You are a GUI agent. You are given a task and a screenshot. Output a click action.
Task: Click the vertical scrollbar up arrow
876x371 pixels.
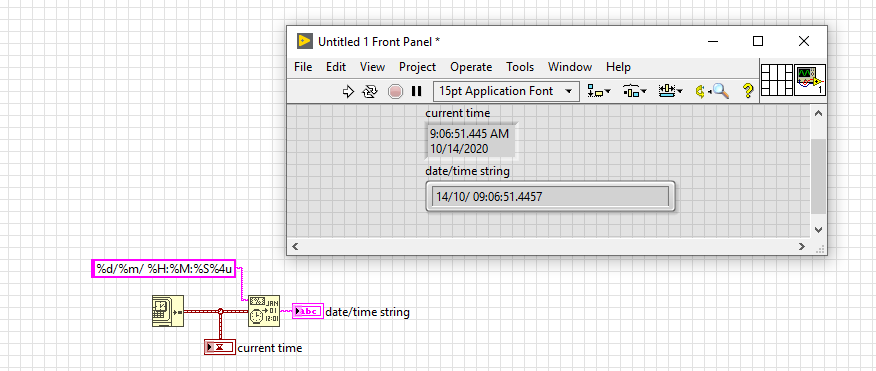[x=818, y=113]
